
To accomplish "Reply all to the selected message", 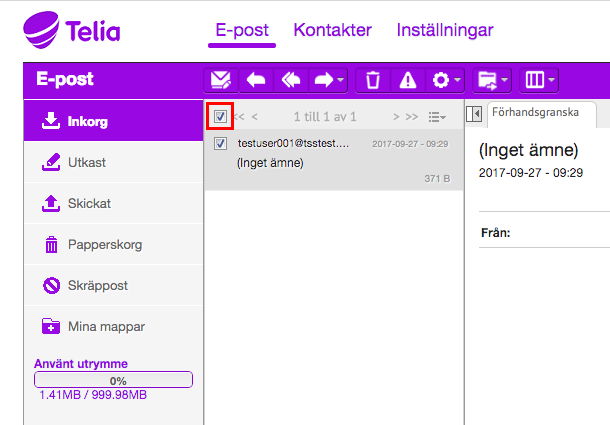I will [x=291, y=80].
